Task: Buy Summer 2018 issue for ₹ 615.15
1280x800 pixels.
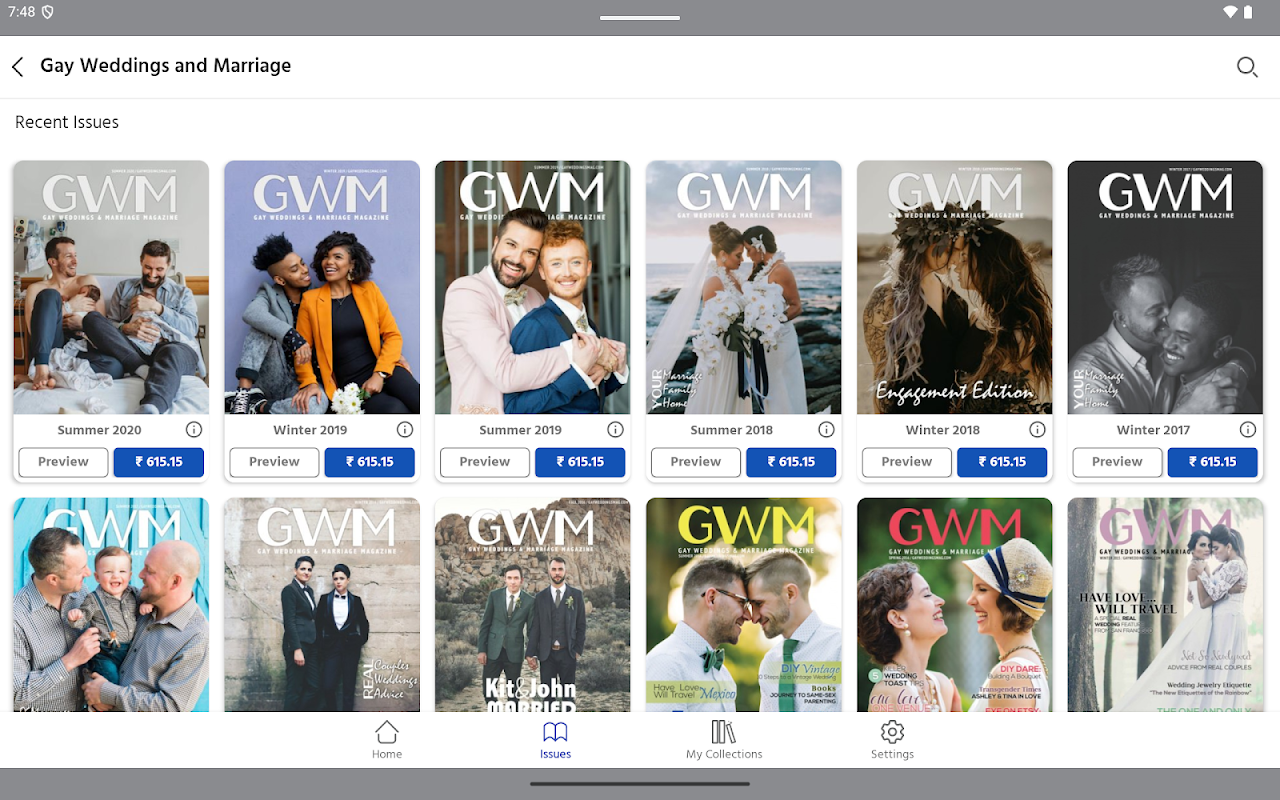Action: coord(792,462)
